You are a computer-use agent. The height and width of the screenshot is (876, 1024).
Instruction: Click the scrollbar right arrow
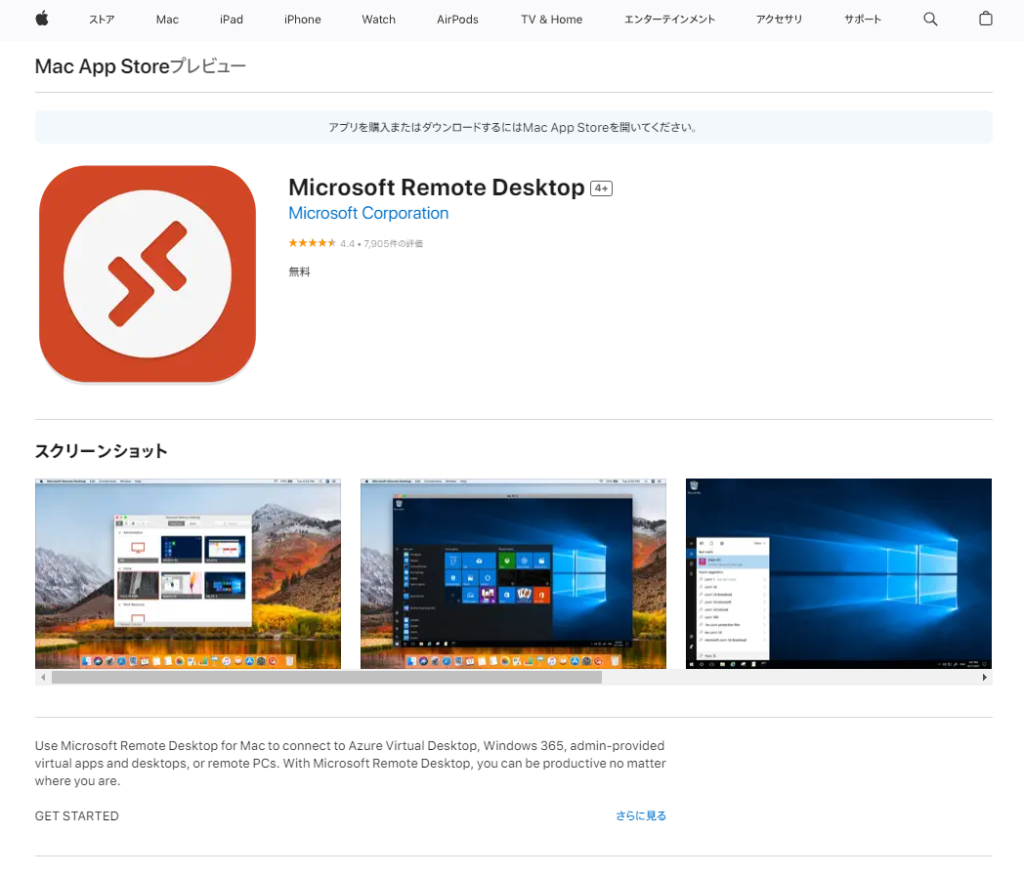click(x=984, y=677)
